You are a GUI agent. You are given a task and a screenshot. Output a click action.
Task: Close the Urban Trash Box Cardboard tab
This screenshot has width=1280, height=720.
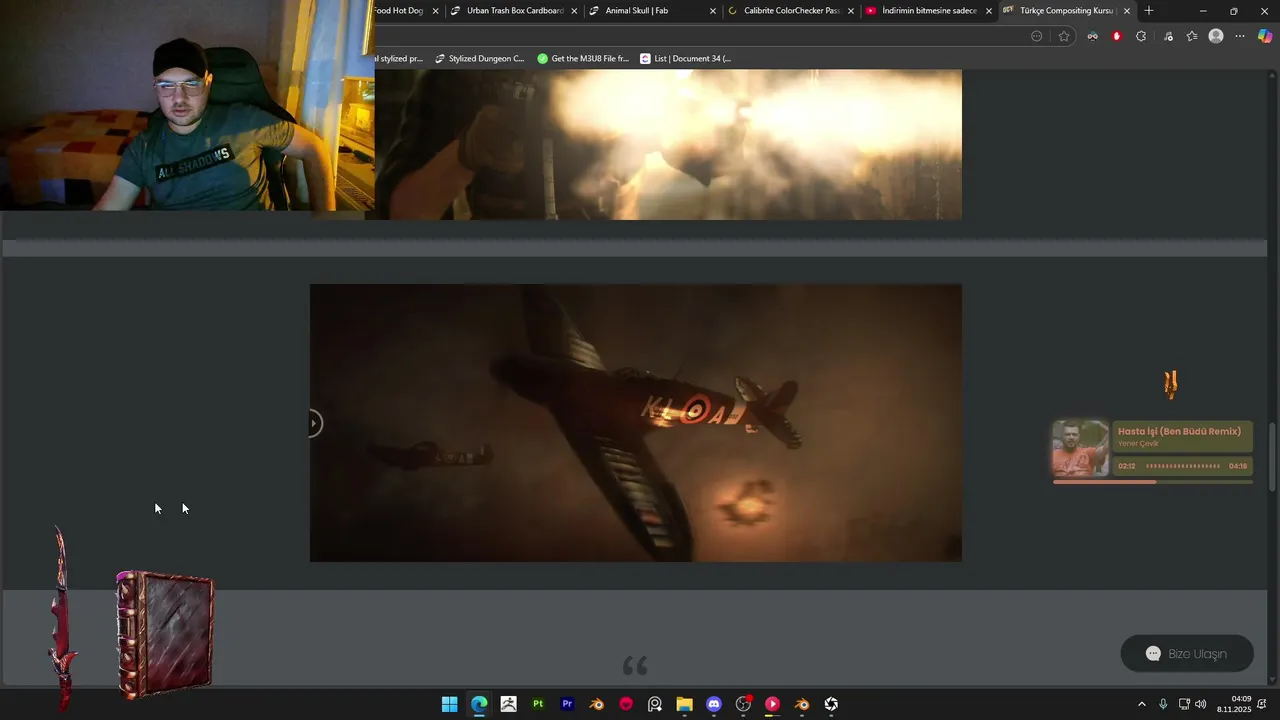click(x=574, y=11)
